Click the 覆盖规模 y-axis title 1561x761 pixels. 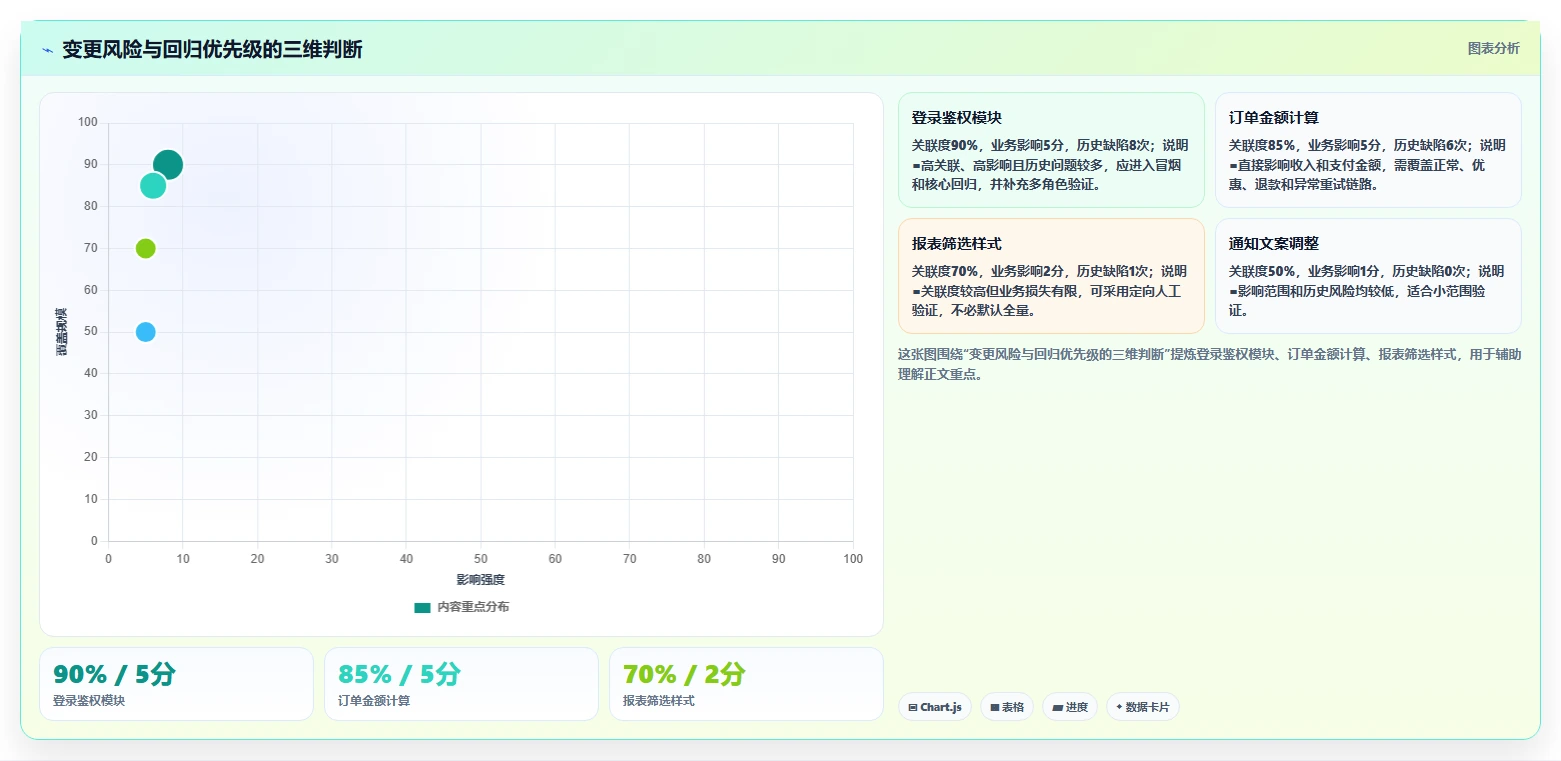62,332
